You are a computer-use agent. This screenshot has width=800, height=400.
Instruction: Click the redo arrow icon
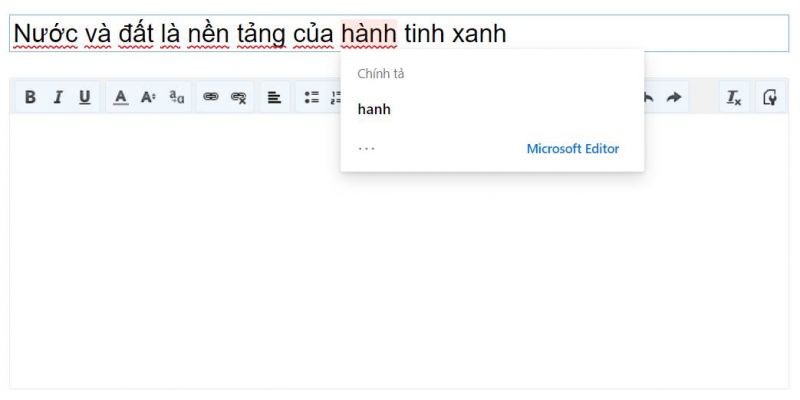pyautogui.click(x=674, y=97)
